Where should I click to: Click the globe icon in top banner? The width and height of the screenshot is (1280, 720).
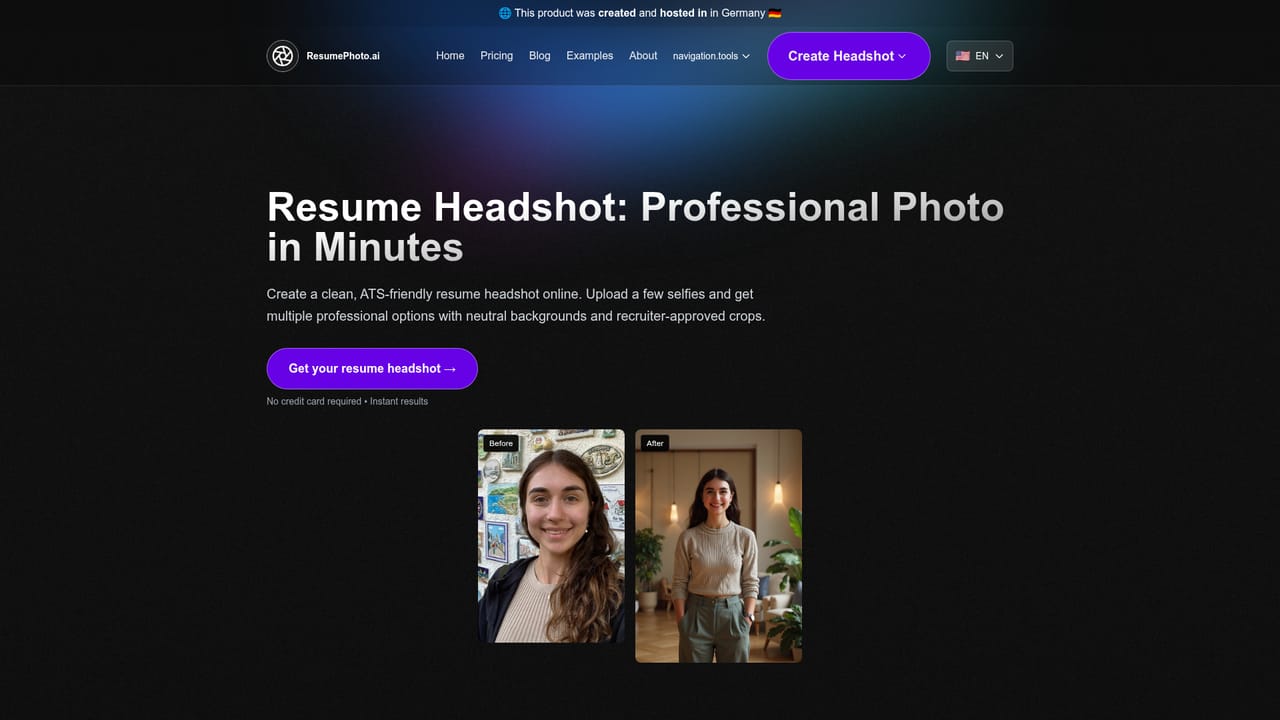(505, 13)
